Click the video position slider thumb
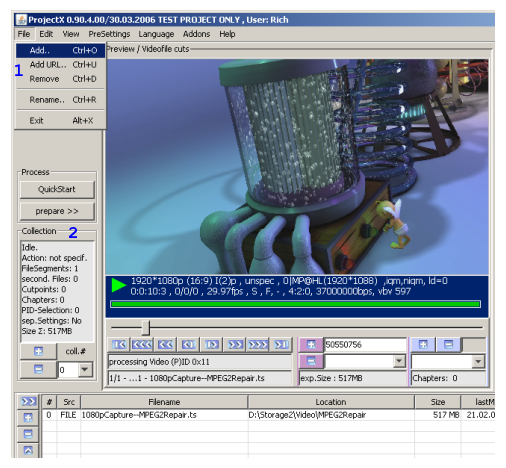 (x=146, y=328)
